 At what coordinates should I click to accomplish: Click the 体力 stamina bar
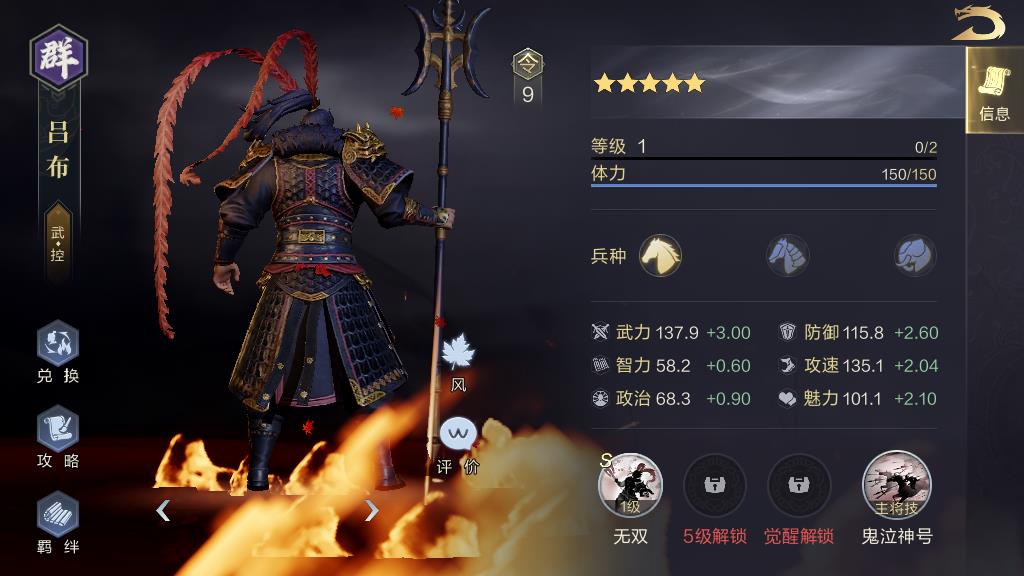pos(763,175)
